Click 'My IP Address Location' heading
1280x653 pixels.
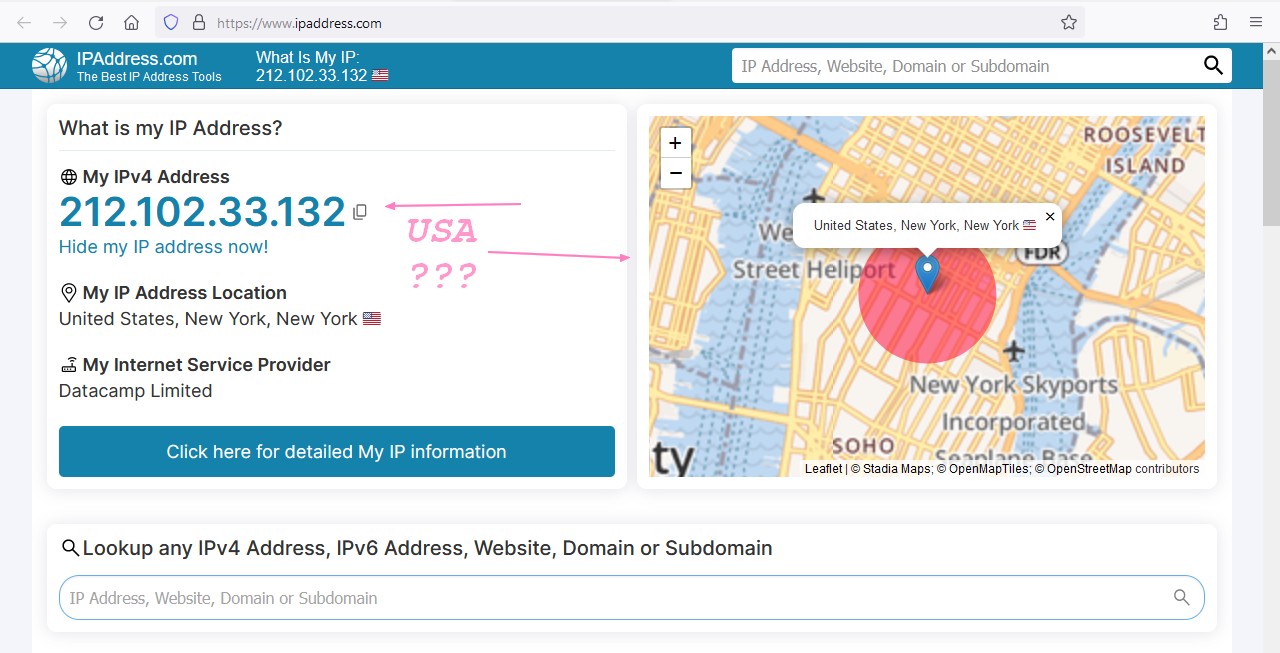[185, 293]
